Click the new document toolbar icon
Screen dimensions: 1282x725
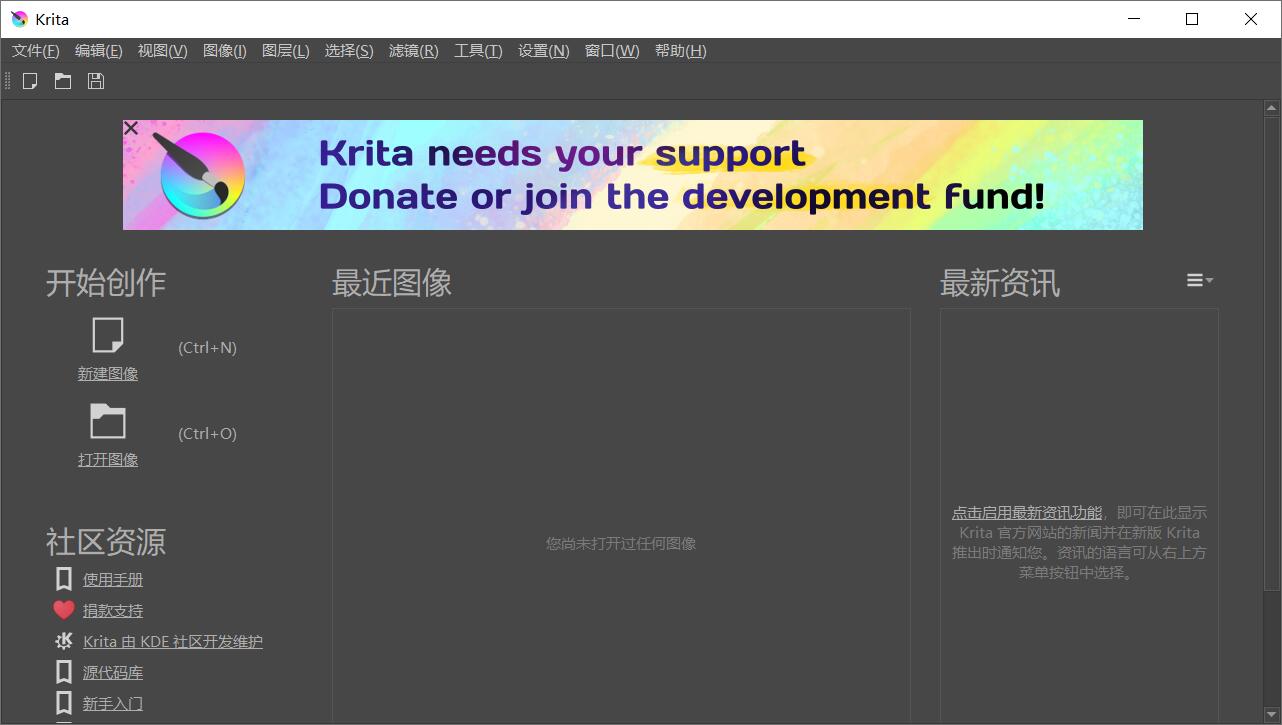[30, 81]
